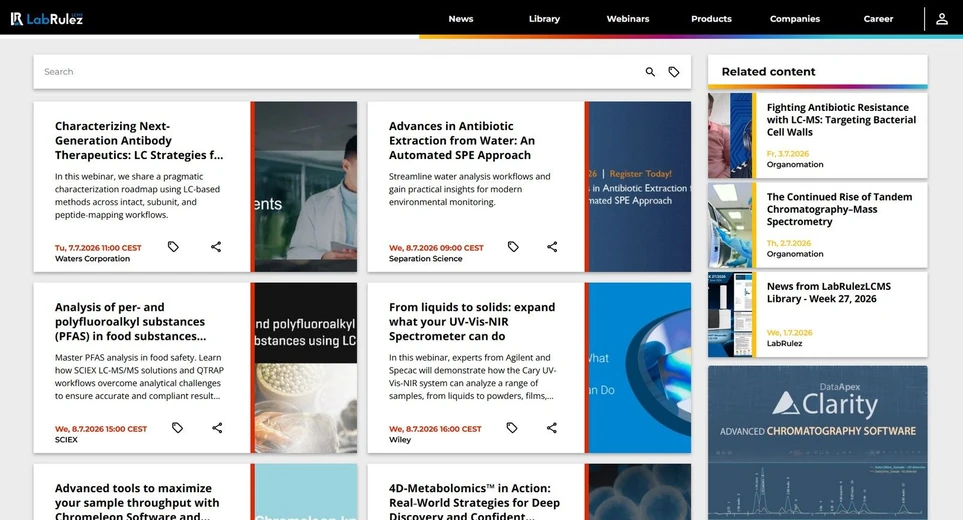963x520 pixels.
Task: Open The Continued Rise of Tandem Chromatography article
Action: pos(839,209)
